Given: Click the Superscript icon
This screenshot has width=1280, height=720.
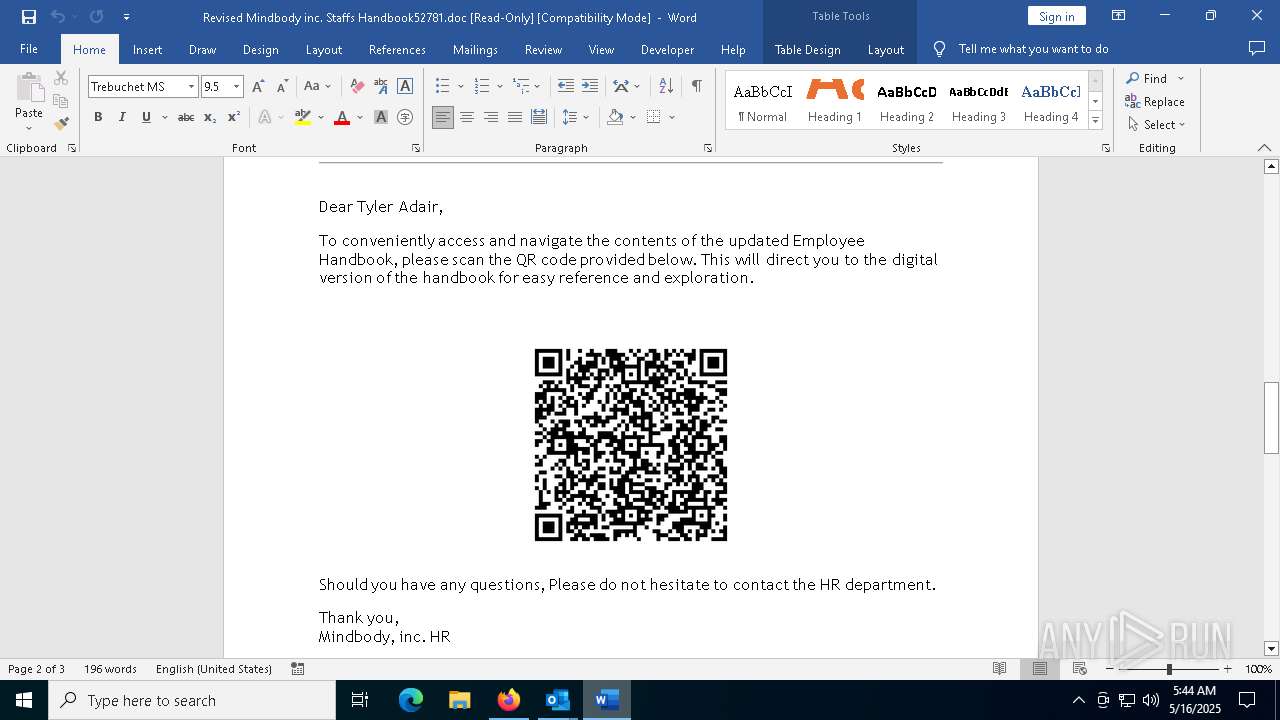Looking at the screenshot, I should [x=234, y=117].
